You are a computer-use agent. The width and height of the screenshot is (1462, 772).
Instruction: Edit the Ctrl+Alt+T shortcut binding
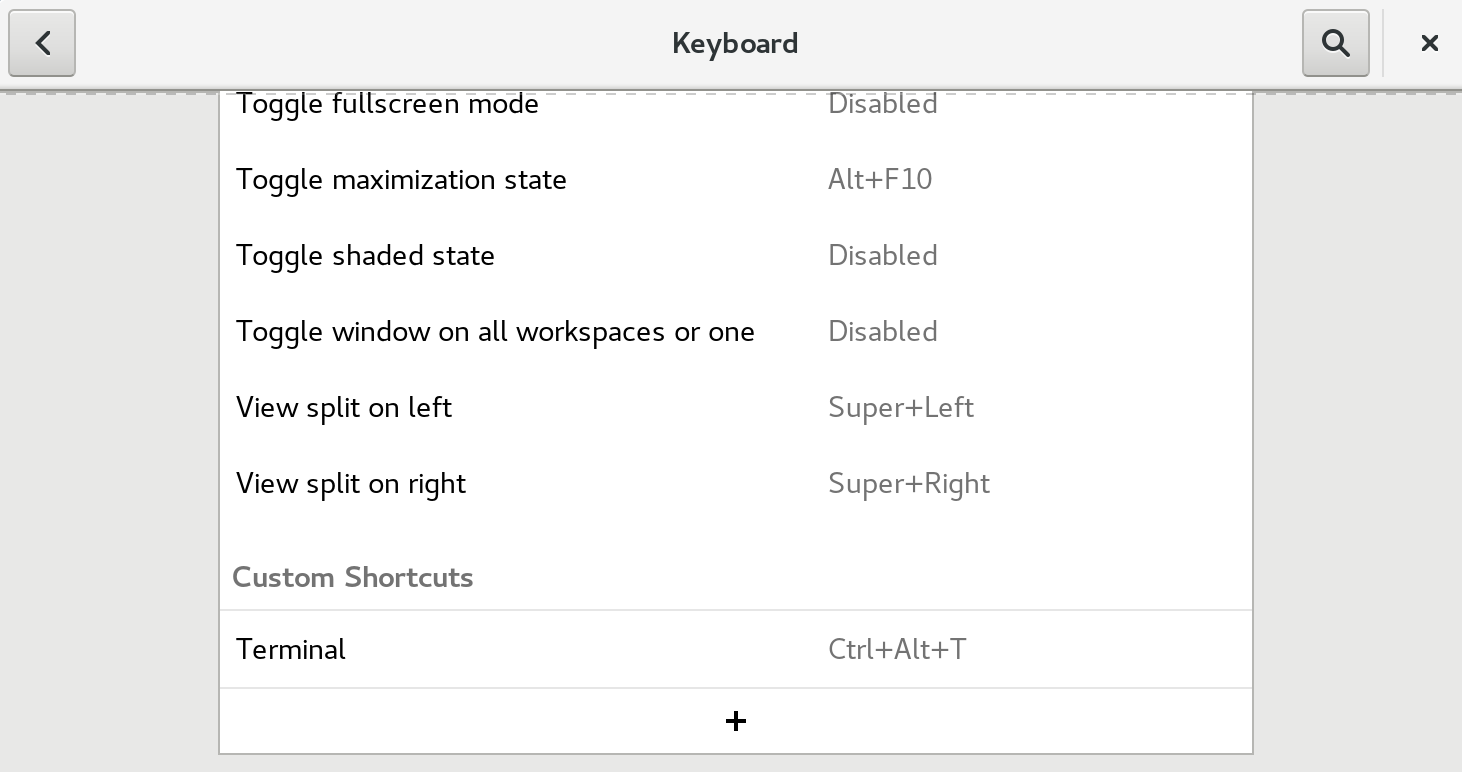[897, 649]
